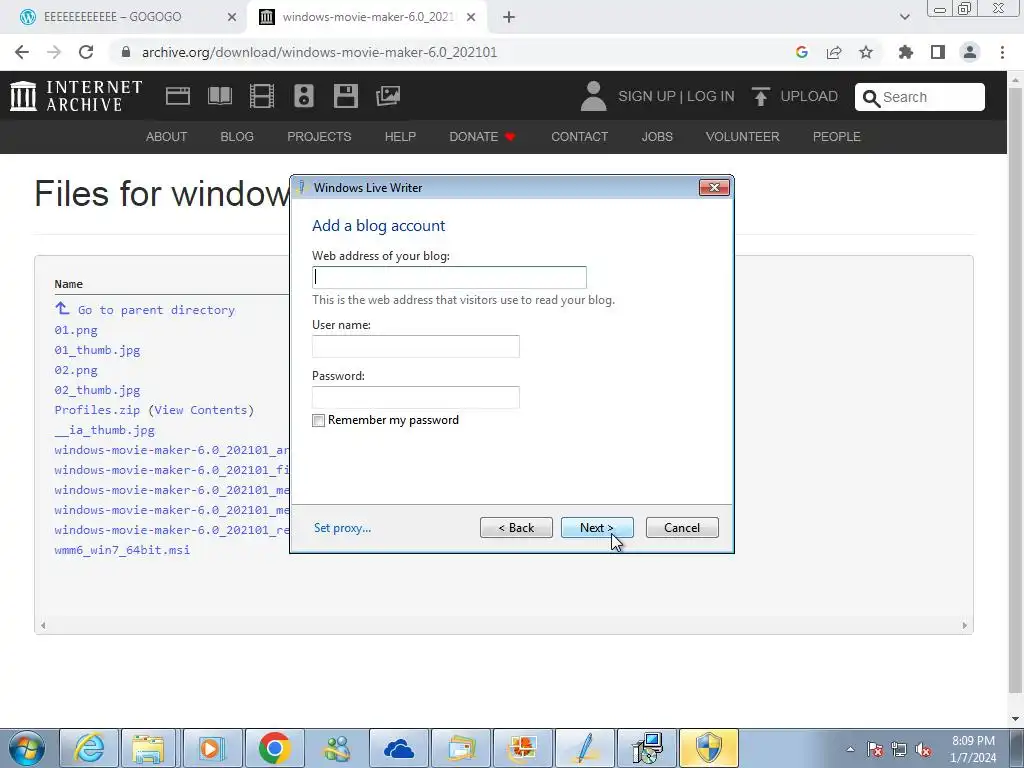Open the Chrome extensions puzzle icon
1024x768 pixels.
point(906,52)
